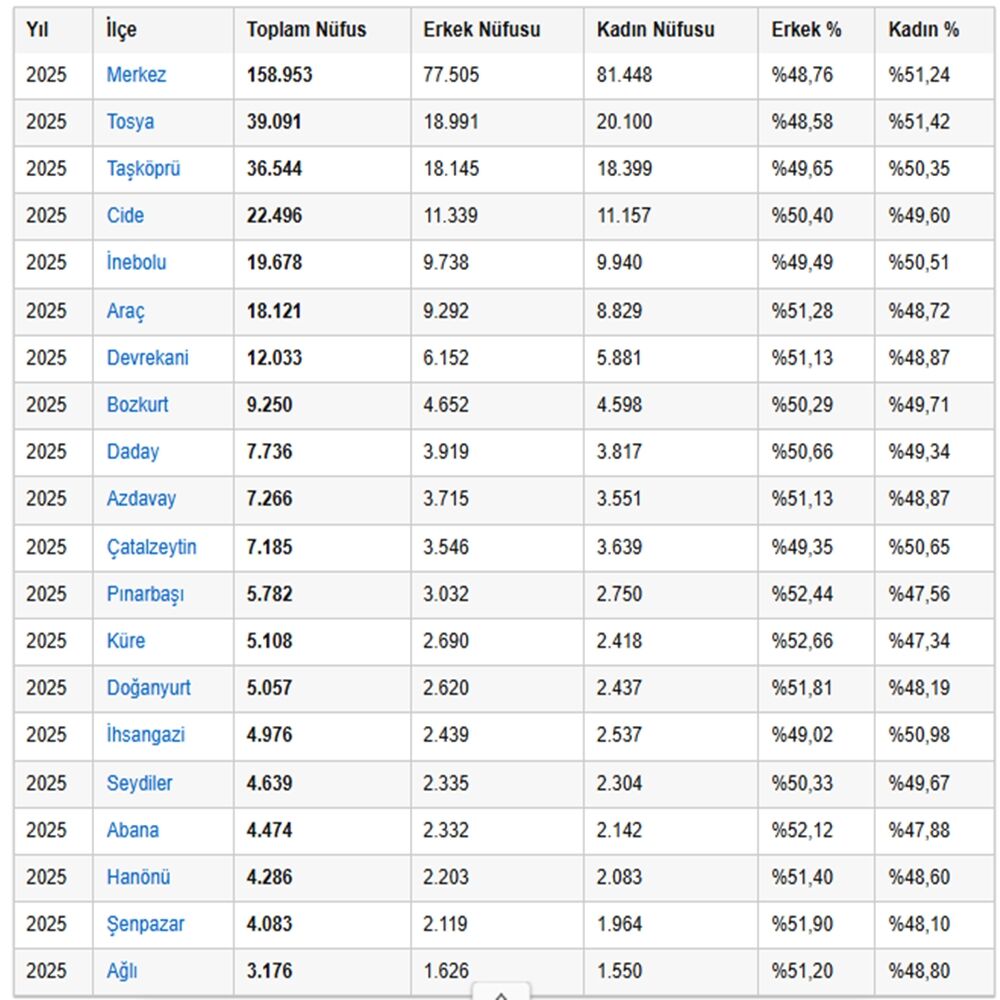This screenshot has width=1000, height=1000.
Task: Select the Ağlı link
Action: 122,971
